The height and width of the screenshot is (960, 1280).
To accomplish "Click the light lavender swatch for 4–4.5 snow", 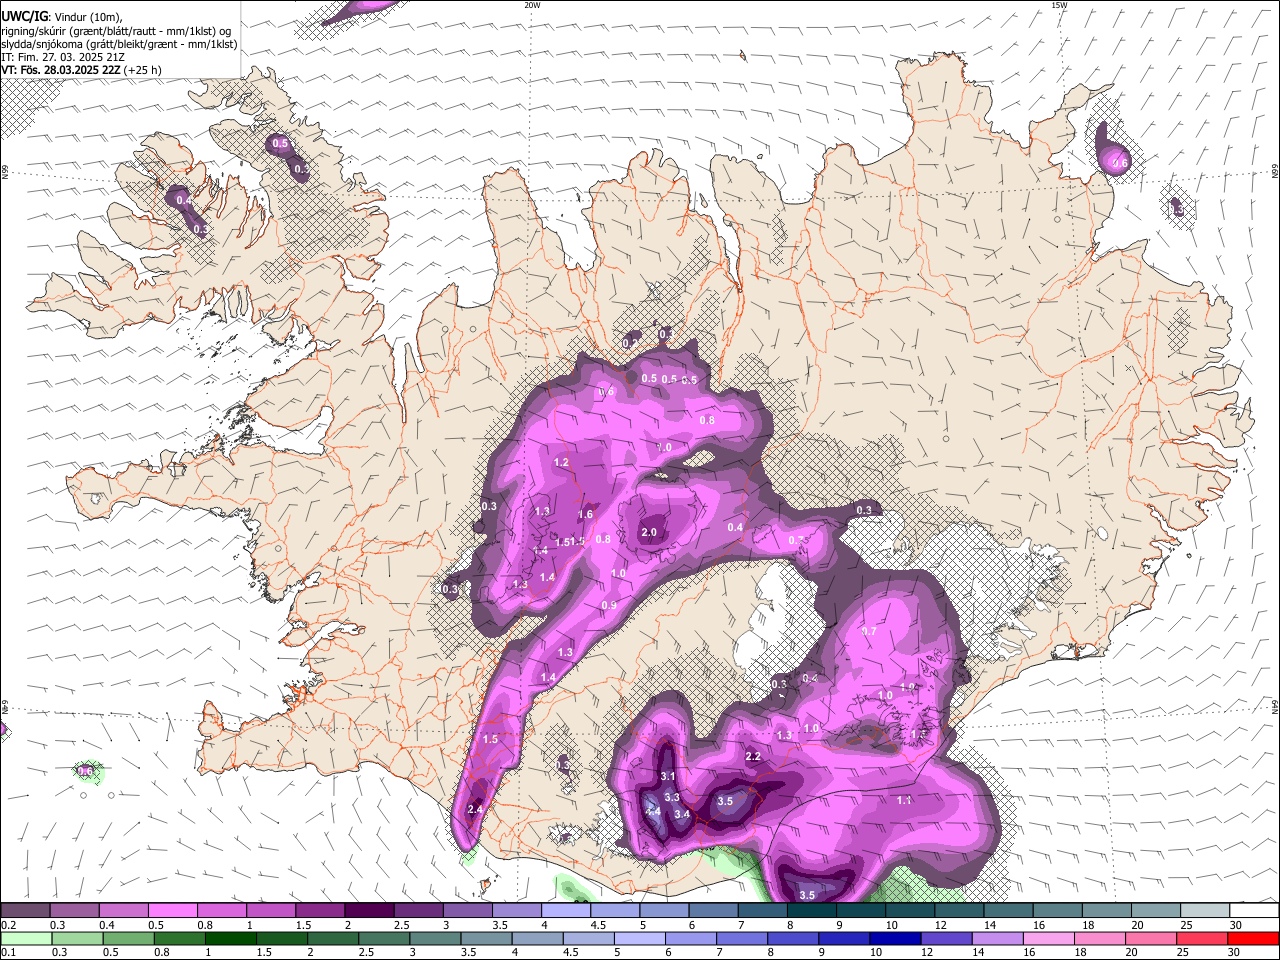I will point(566,910).
